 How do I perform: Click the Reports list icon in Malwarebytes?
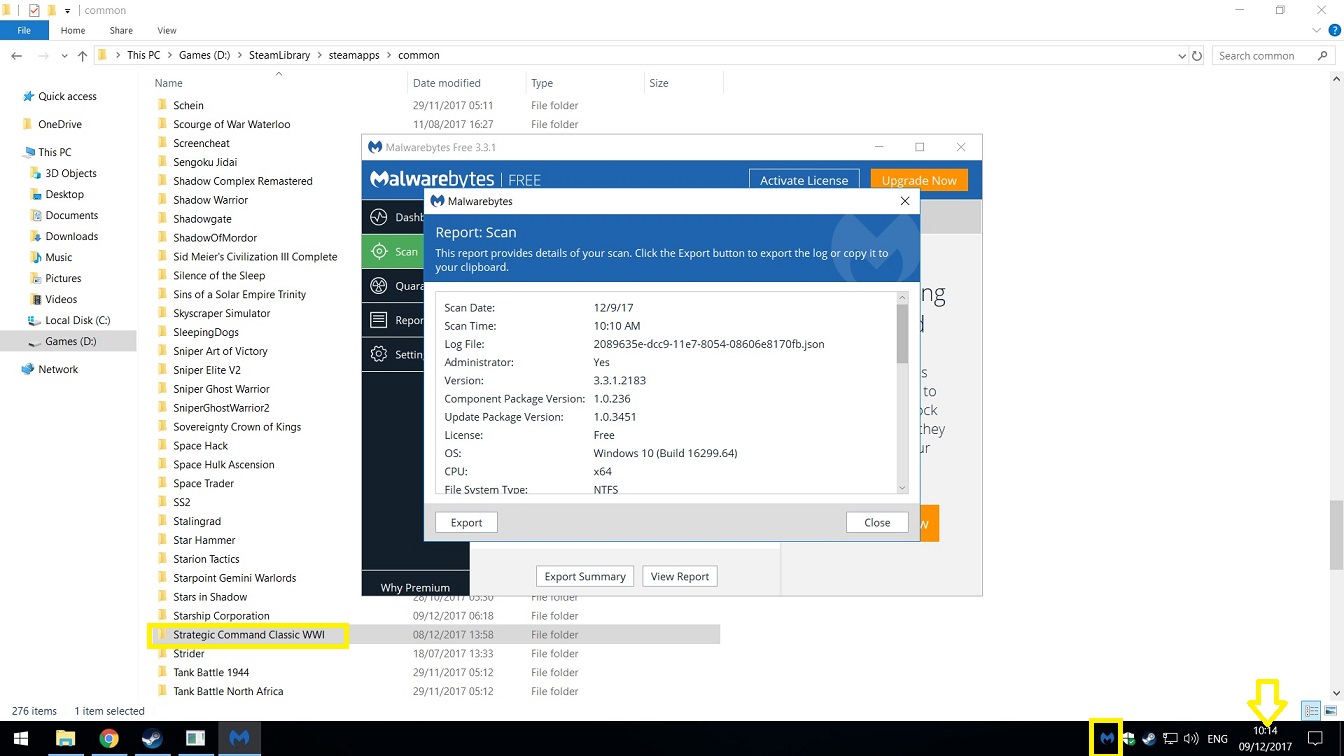click(x=378, y=320)
